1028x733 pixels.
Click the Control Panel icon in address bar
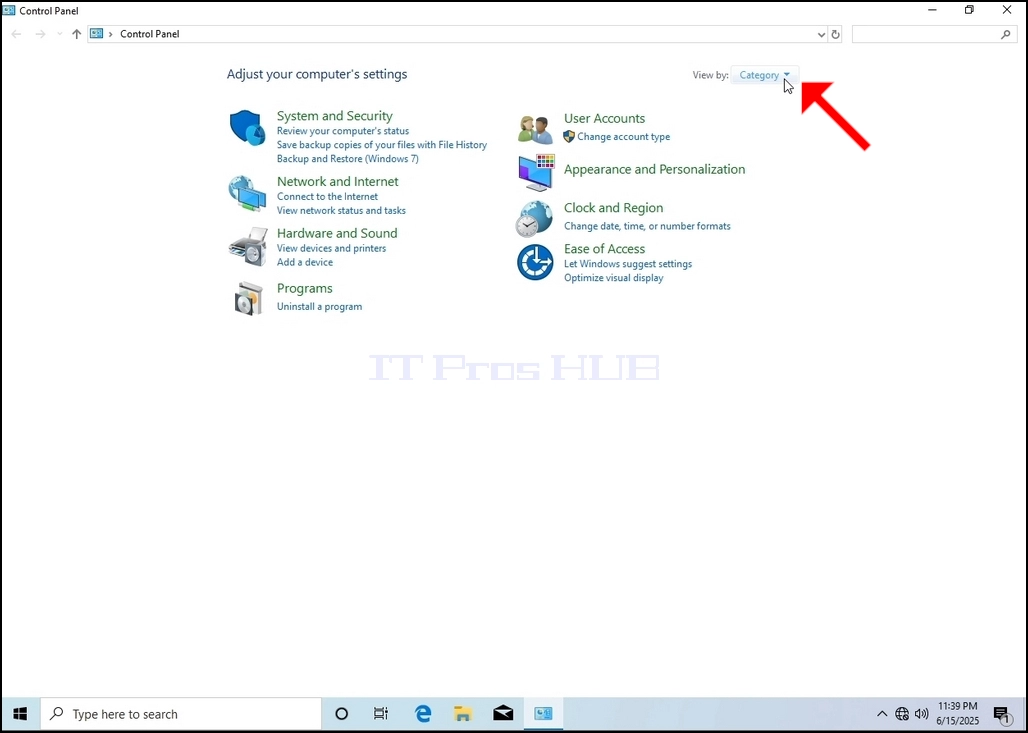[96, 34]
